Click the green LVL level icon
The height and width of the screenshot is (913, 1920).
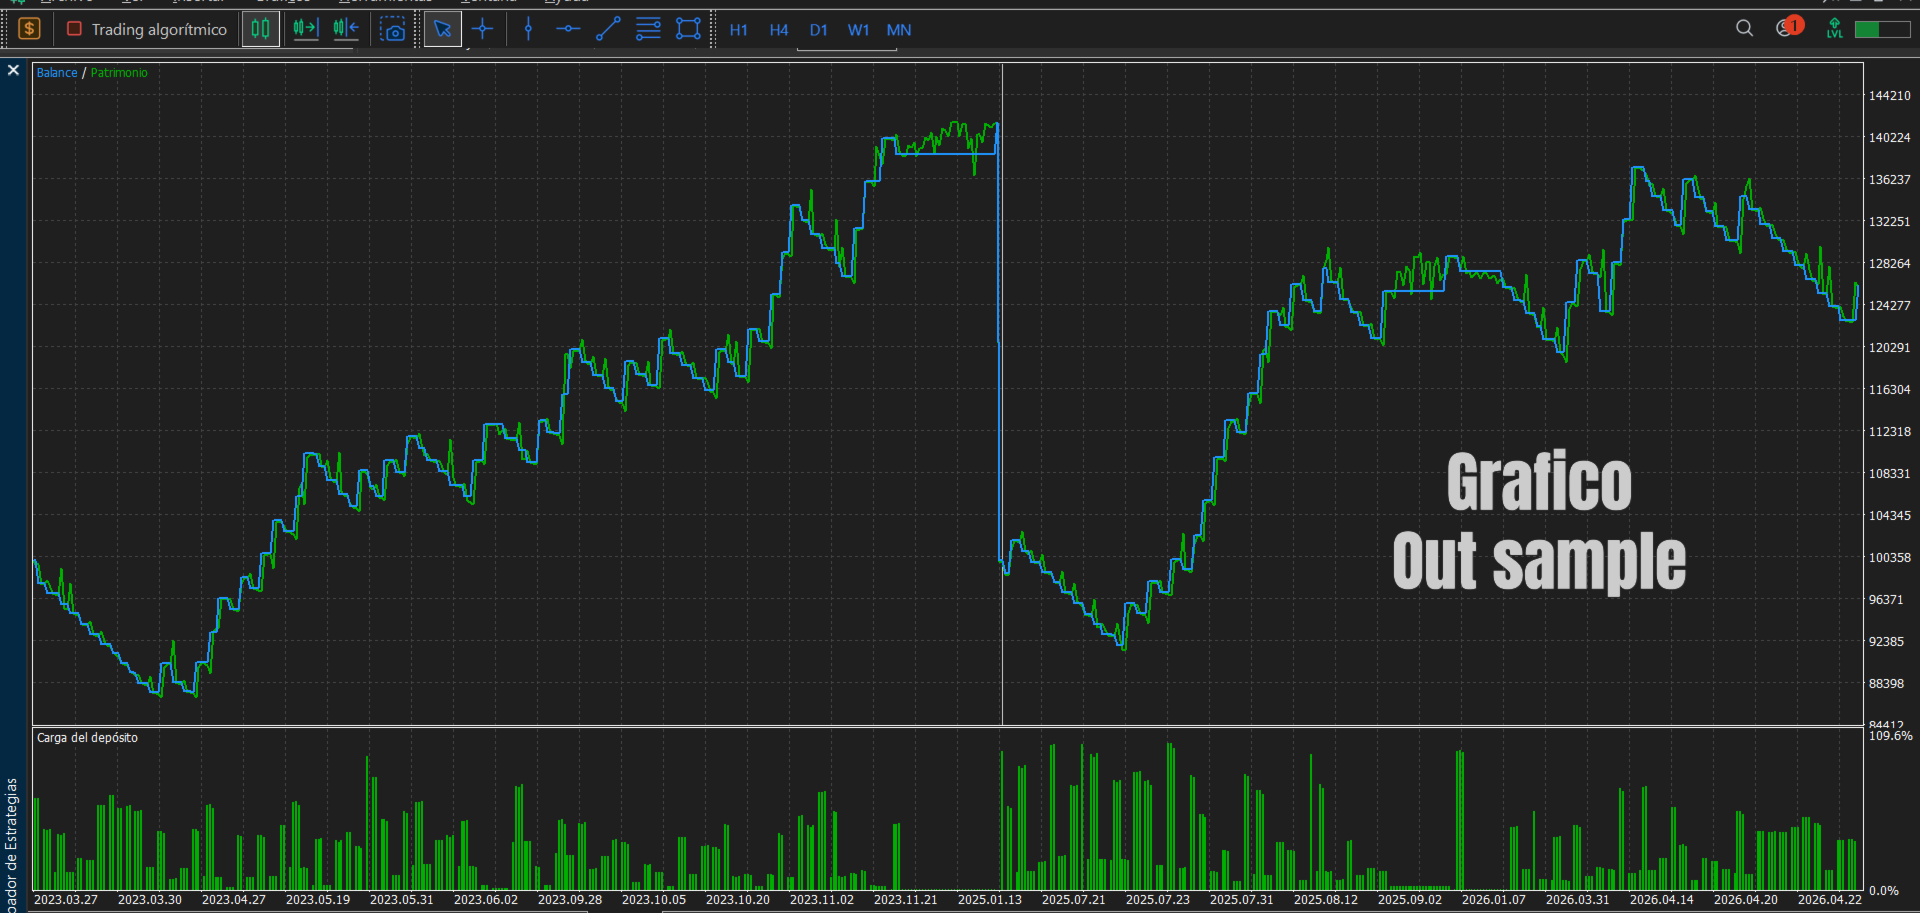click(x=1834, y=28)
